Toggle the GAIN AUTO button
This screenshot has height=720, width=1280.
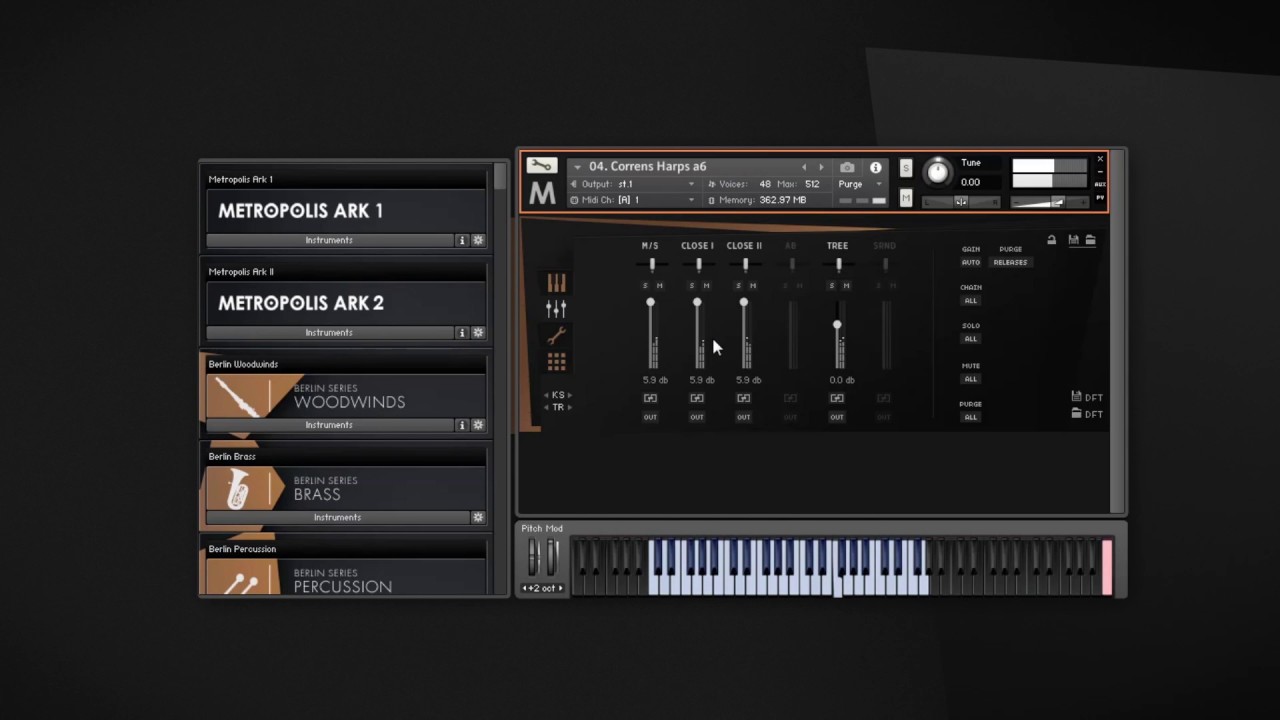point(970,262)
